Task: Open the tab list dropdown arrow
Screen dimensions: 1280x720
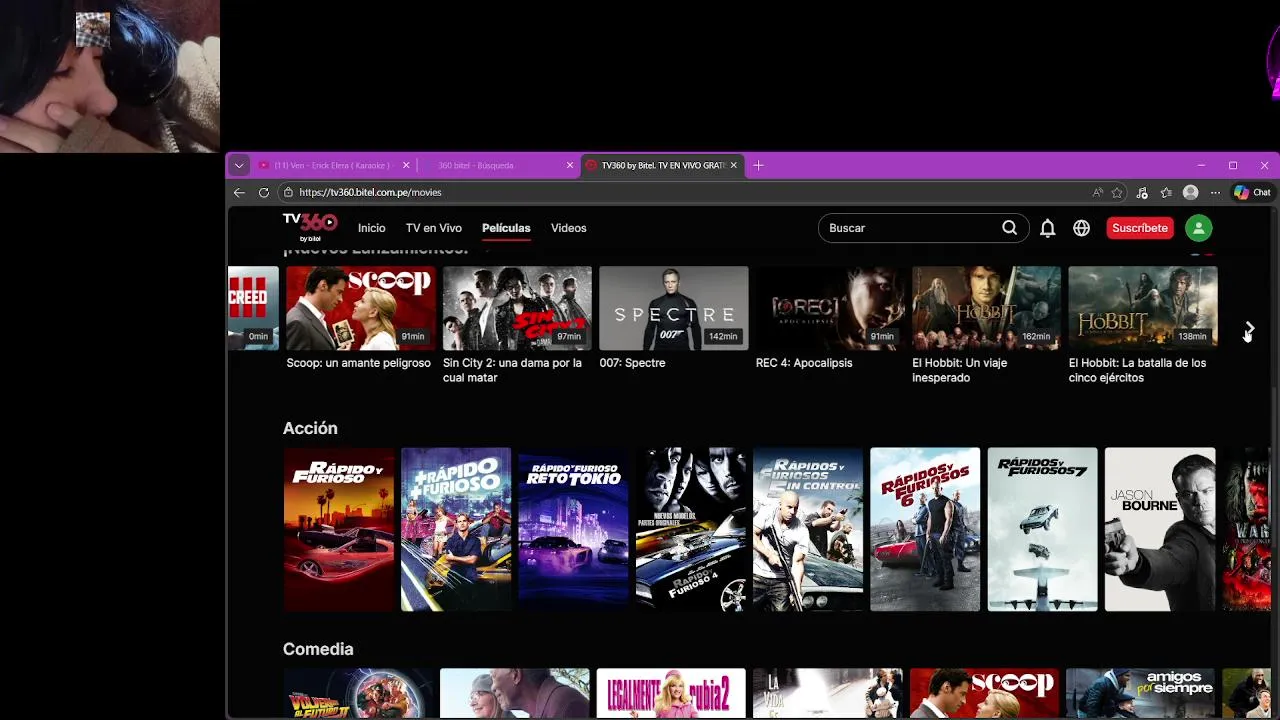Action: point(239,165)
